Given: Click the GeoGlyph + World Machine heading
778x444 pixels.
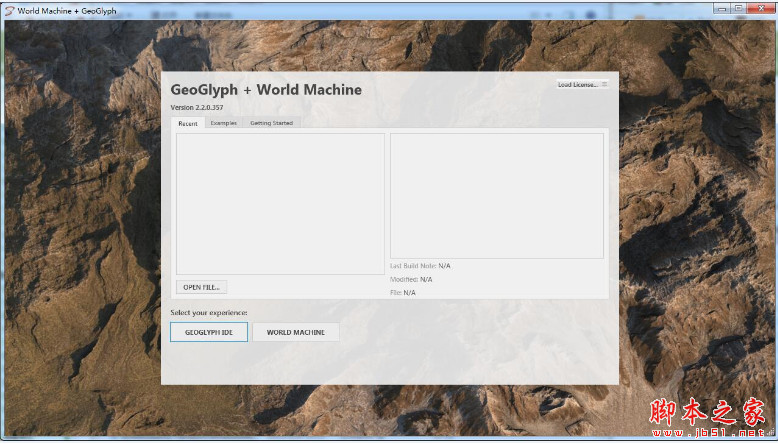Looking at the screenshot, I should pos(266,90).
